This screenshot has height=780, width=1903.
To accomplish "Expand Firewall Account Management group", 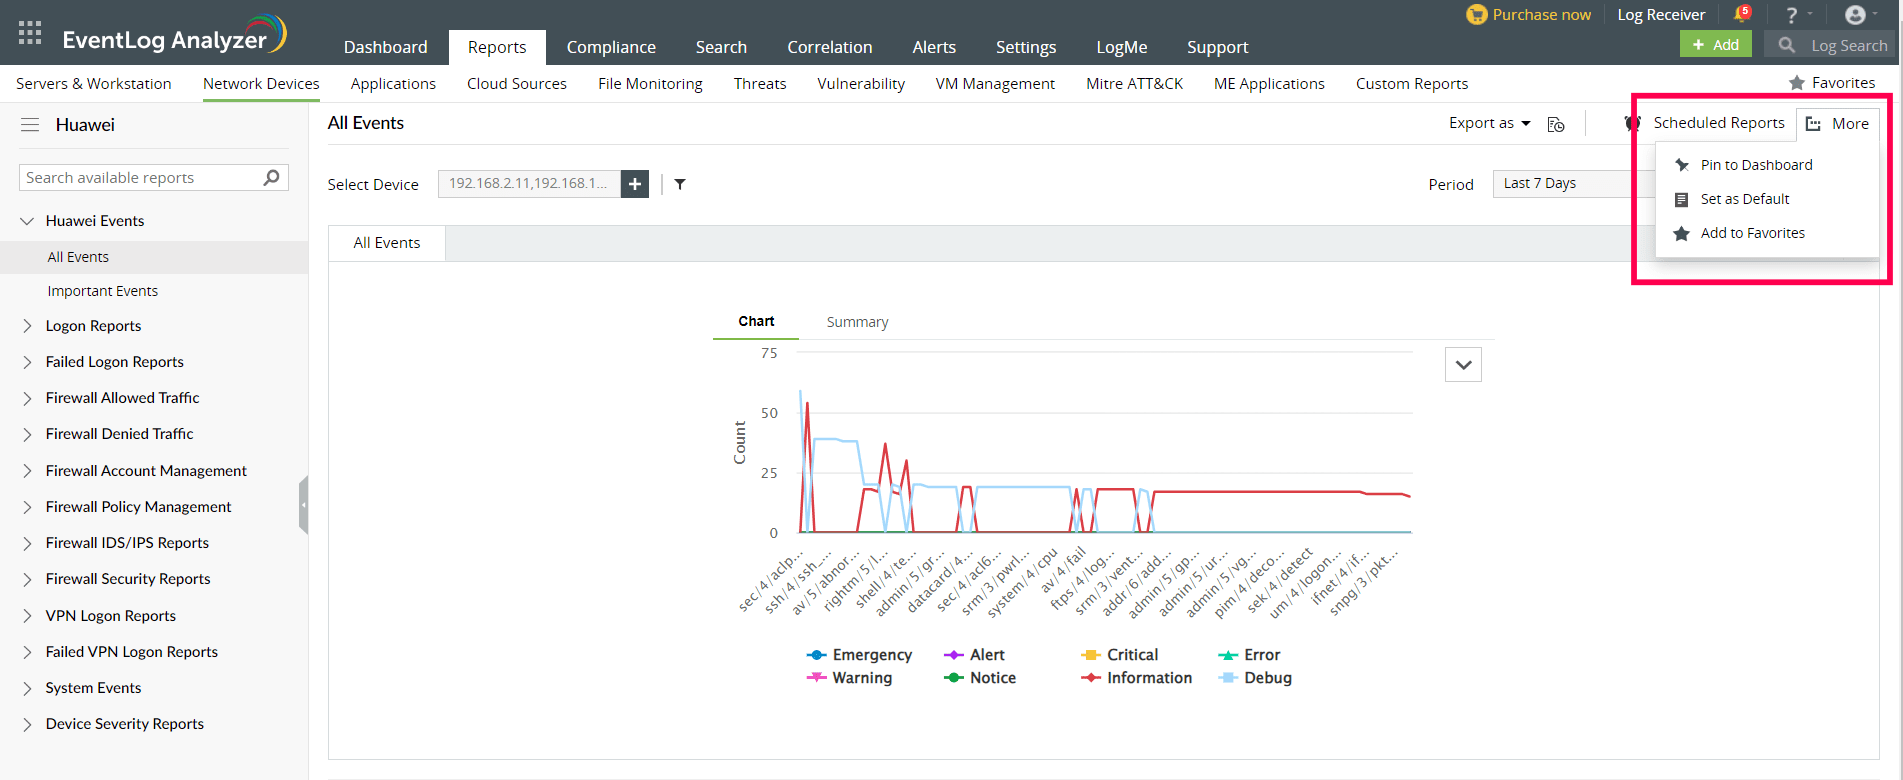I will 27,471.
